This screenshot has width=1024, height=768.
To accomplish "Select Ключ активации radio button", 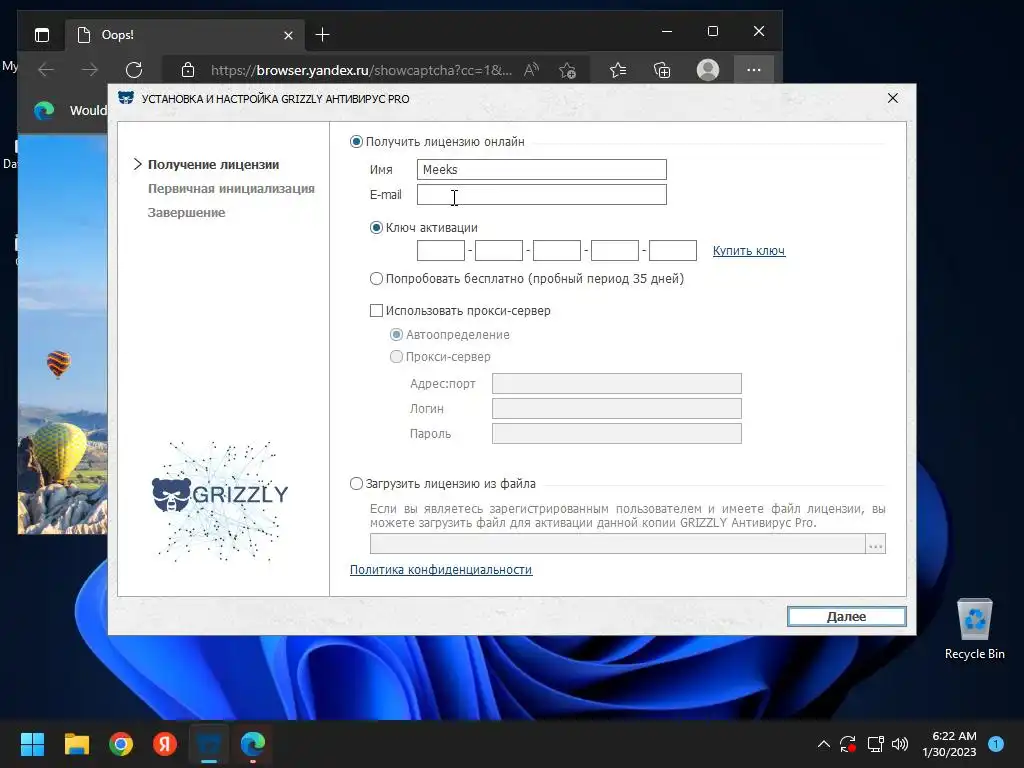I will [376, 228].
